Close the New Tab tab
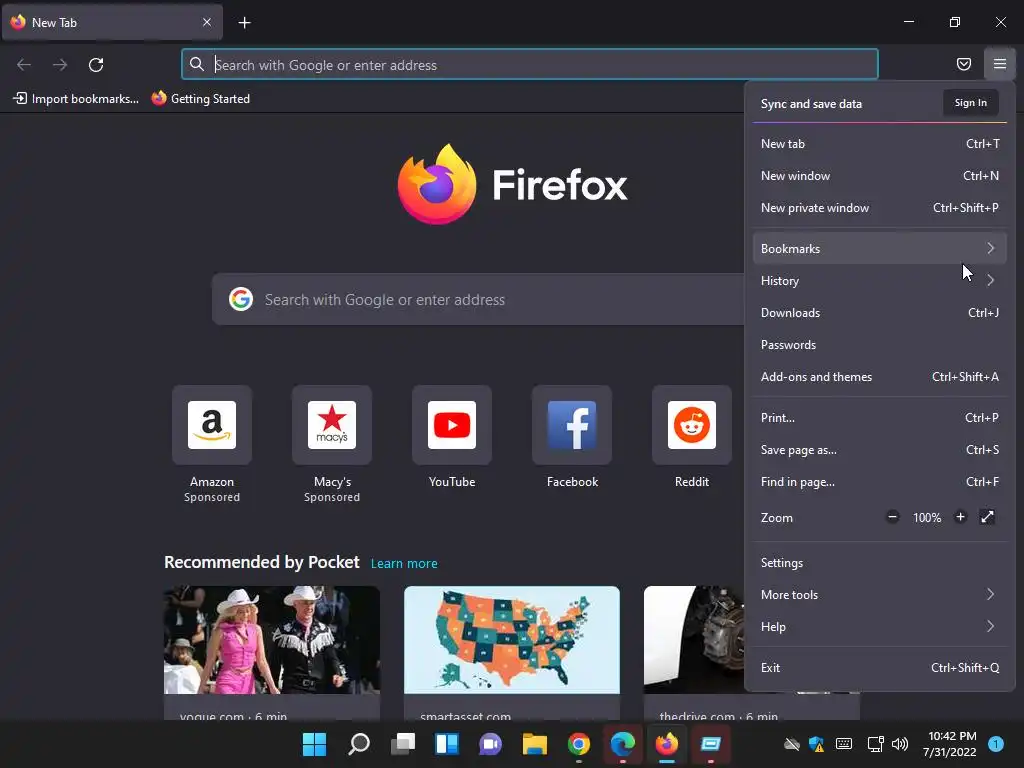 tap(206, 22)
